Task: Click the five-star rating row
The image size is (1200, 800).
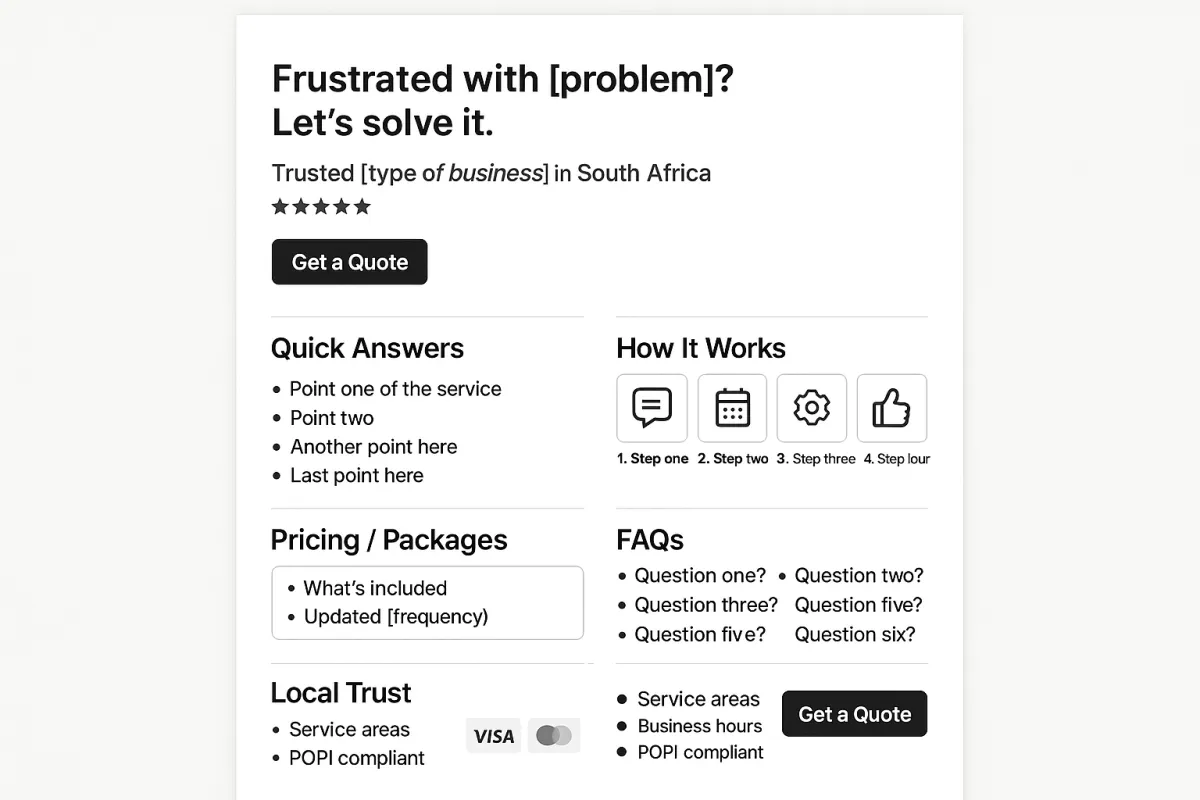Action: [x=321, y=207]
